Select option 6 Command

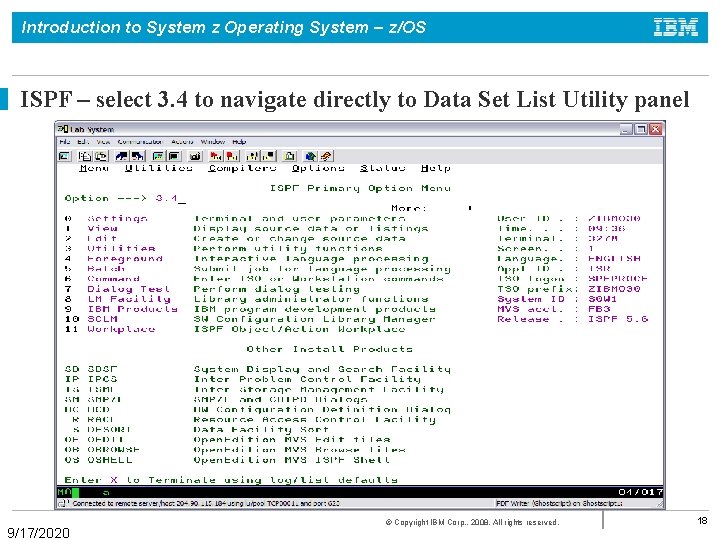113,279
